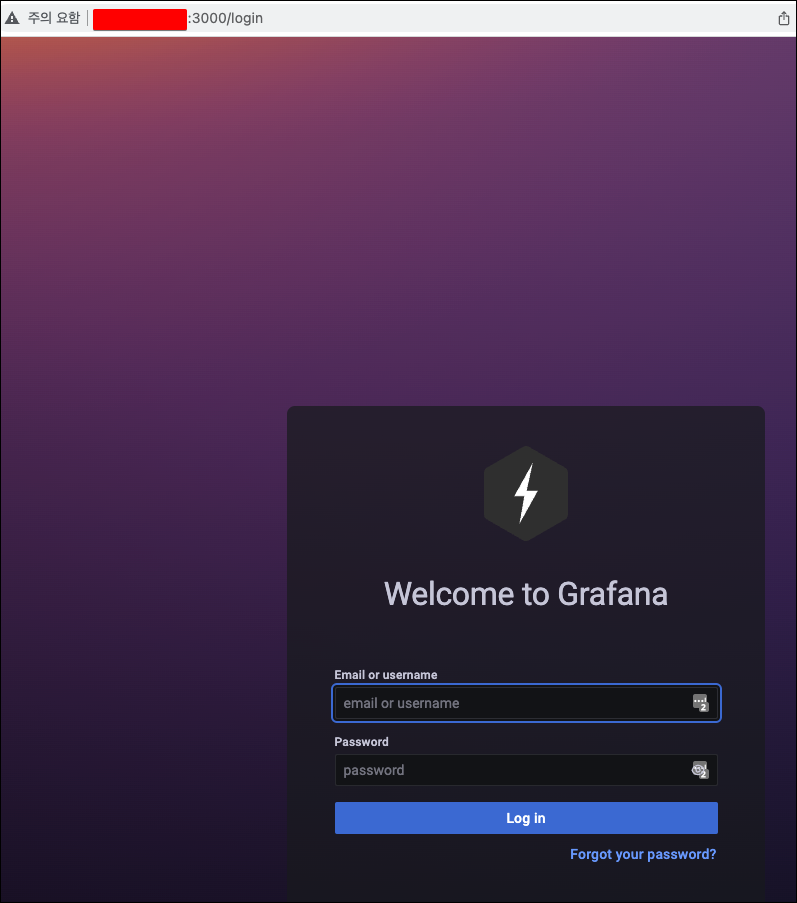Viewport: 797px width, 903px height.
Task: Click the not-secure warning triangle icon
Action: tap(12, 18)
